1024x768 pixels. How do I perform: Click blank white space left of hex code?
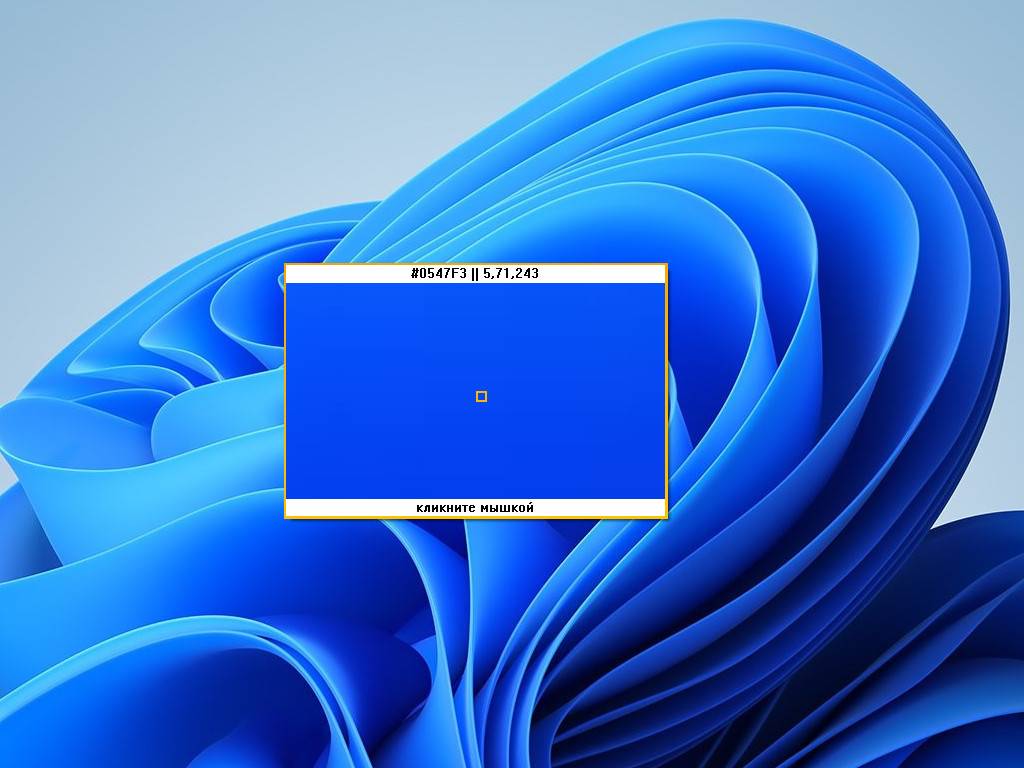coord(340,273)
